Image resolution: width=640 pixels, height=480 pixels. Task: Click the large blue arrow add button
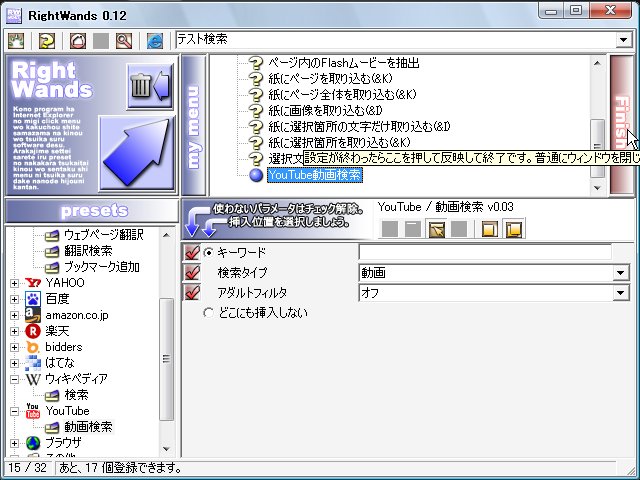pos(137,153)
